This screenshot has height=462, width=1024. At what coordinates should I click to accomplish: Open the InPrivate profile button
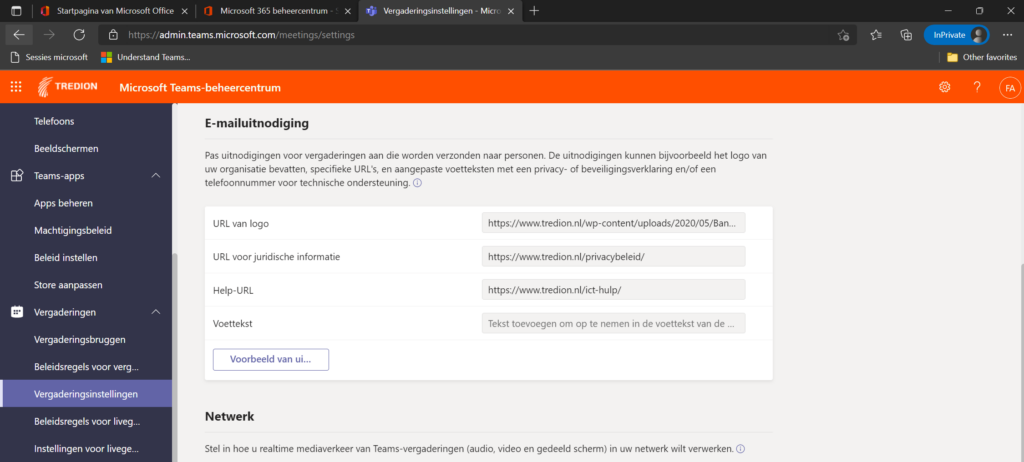pos(956,35)
